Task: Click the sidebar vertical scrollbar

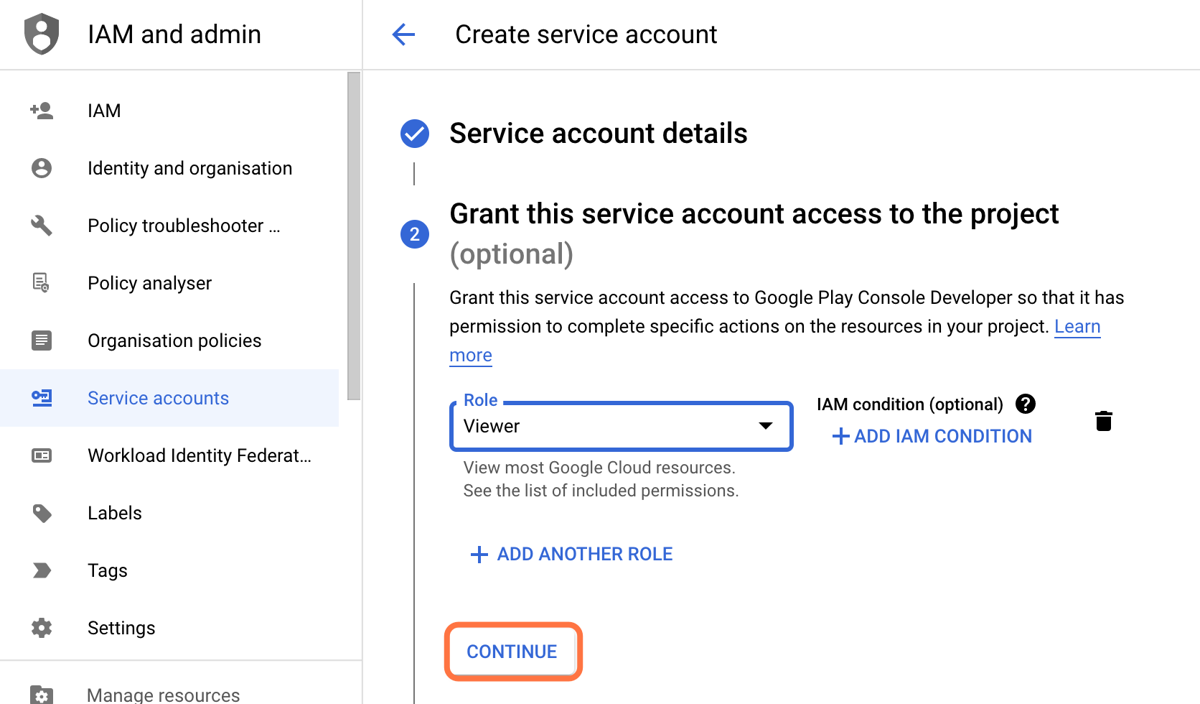Action: [353, 235]
